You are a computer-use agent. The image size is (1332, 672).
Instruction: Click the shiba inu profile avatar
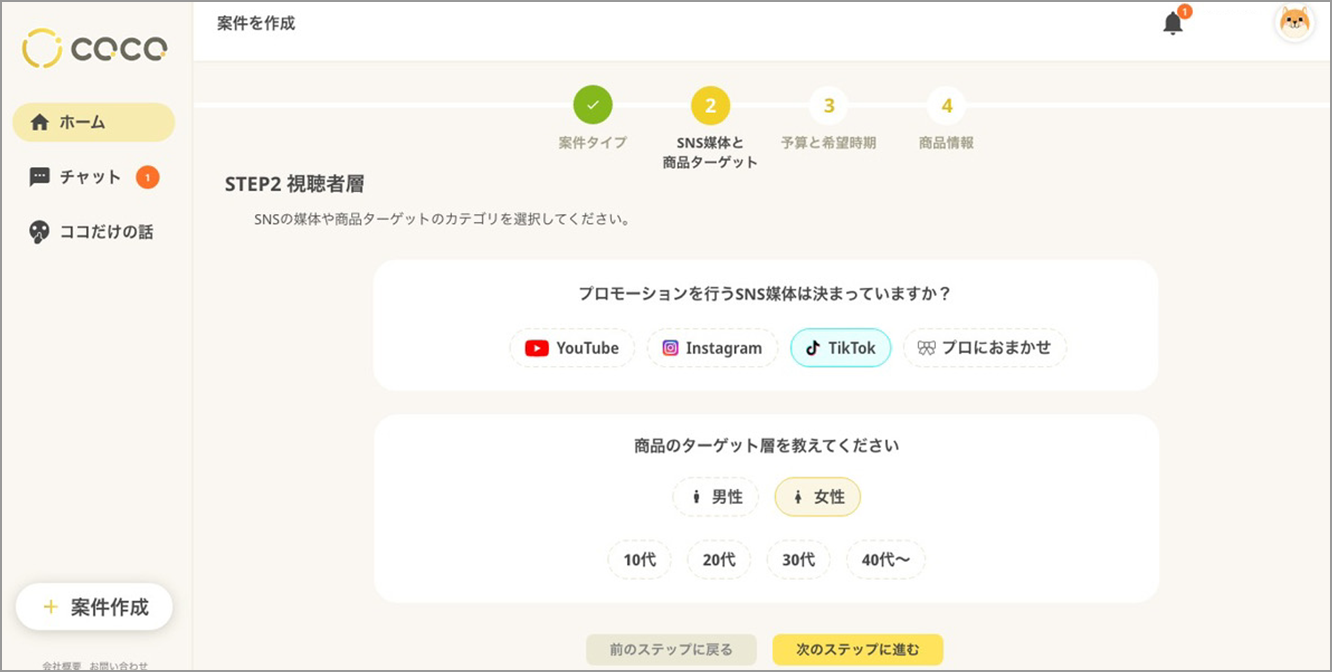1295,22
